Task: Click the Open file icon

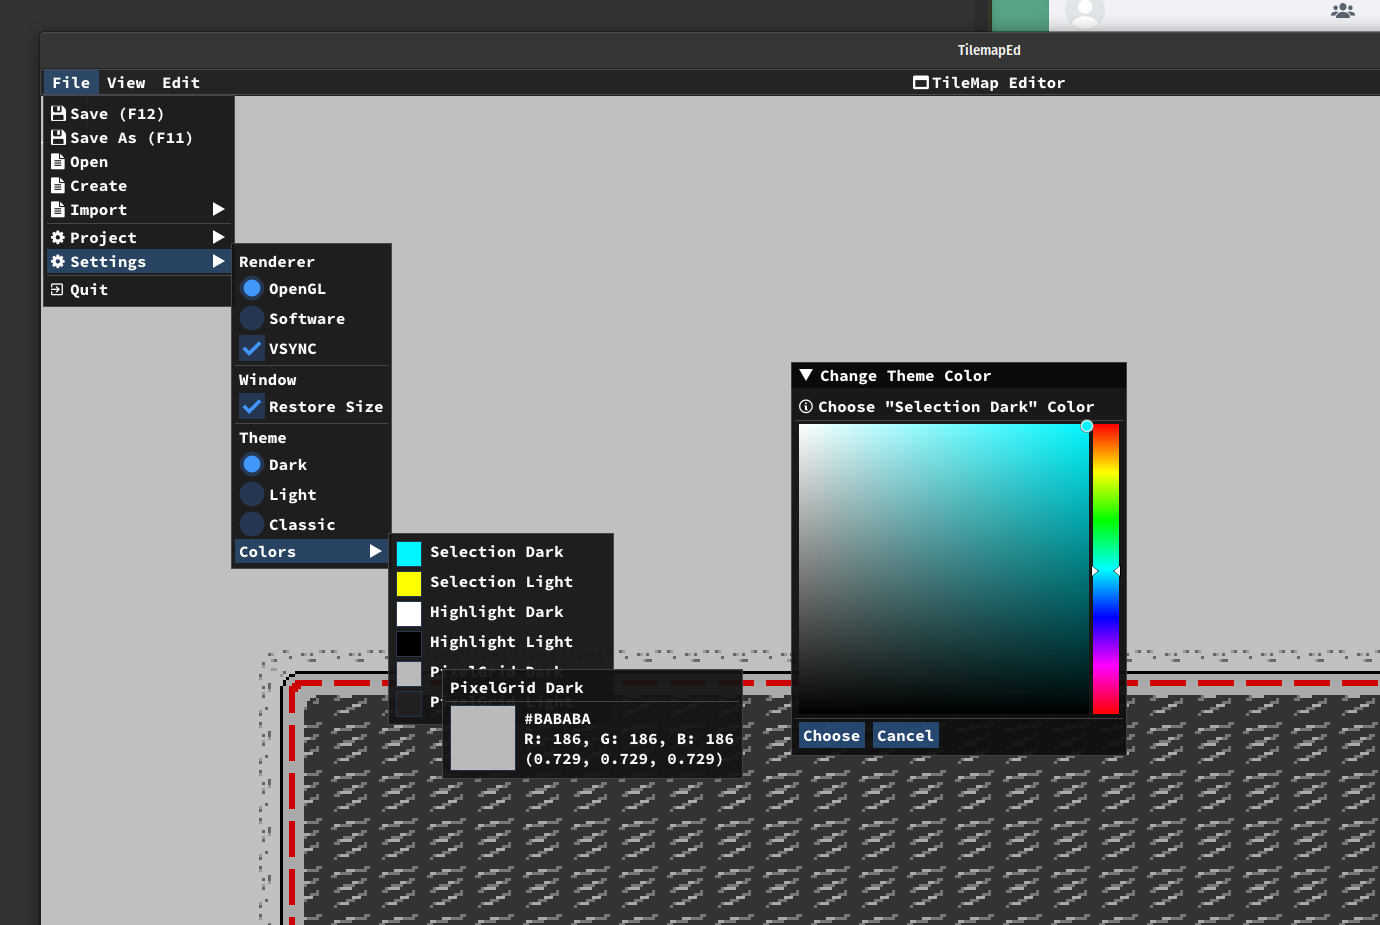Action: [58, 161]
